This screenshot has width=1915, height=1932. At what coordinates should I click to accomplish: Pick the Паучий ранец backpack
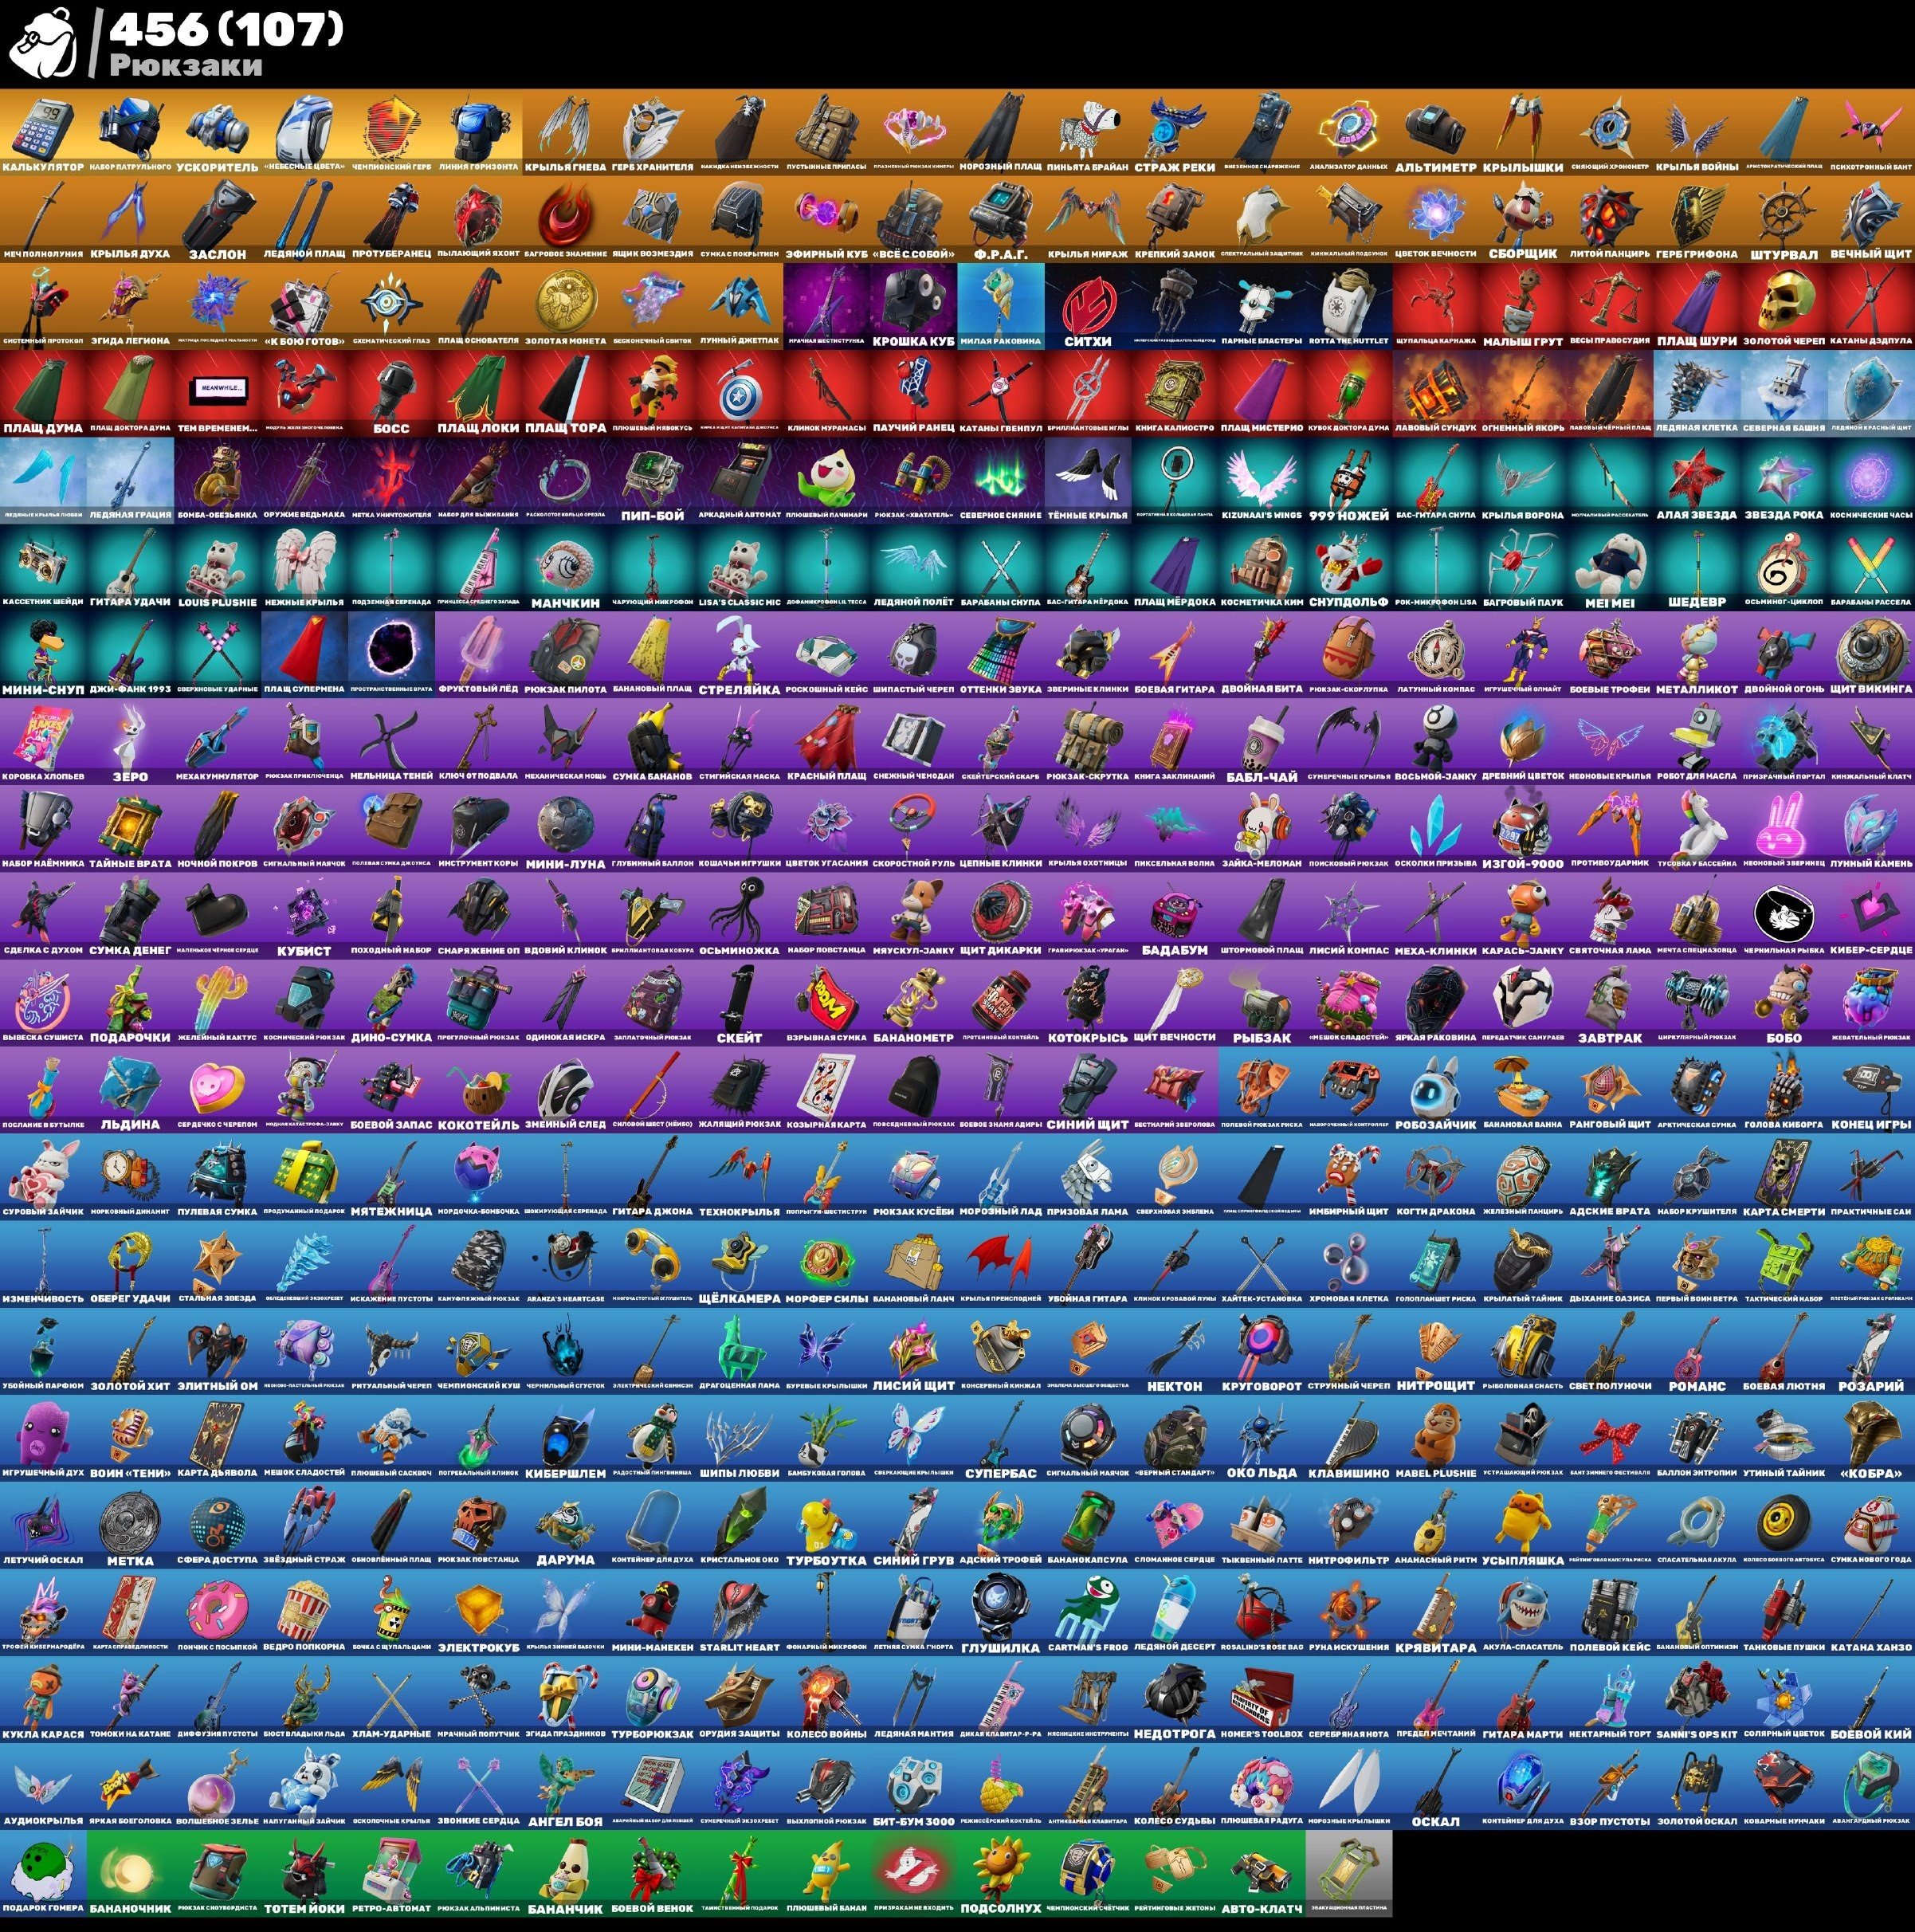click(x=913, y=393)
